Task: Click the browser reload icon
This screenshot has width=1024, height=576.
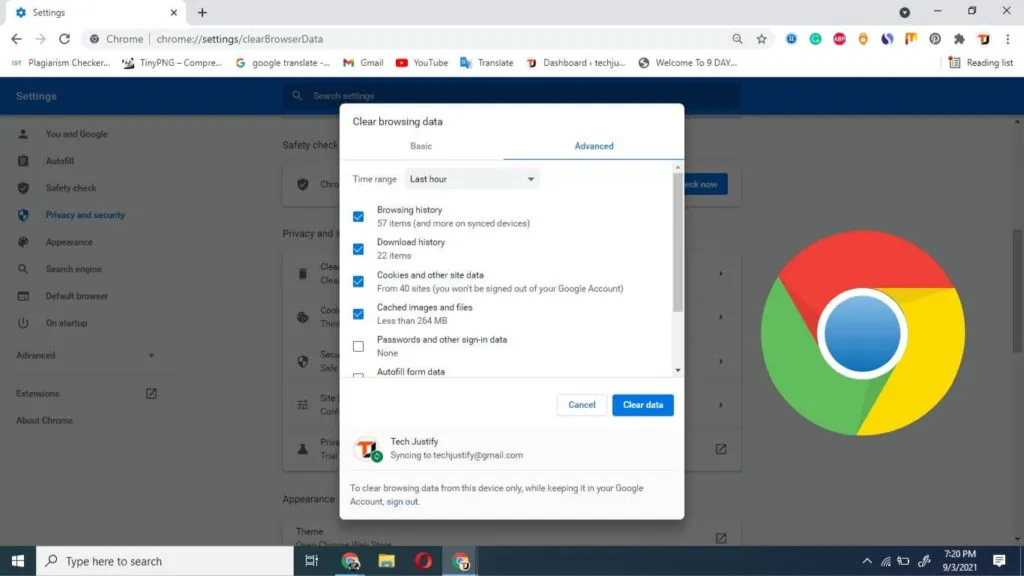Action: [65, 39]
